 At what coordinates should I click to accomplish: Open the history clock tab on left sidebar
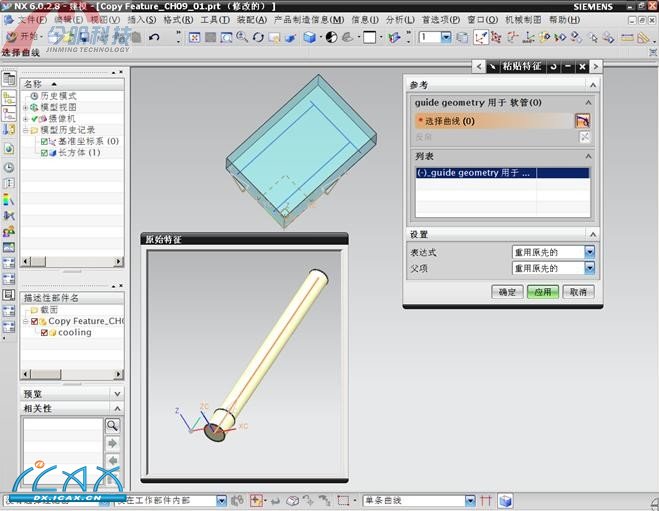point(9,168)
